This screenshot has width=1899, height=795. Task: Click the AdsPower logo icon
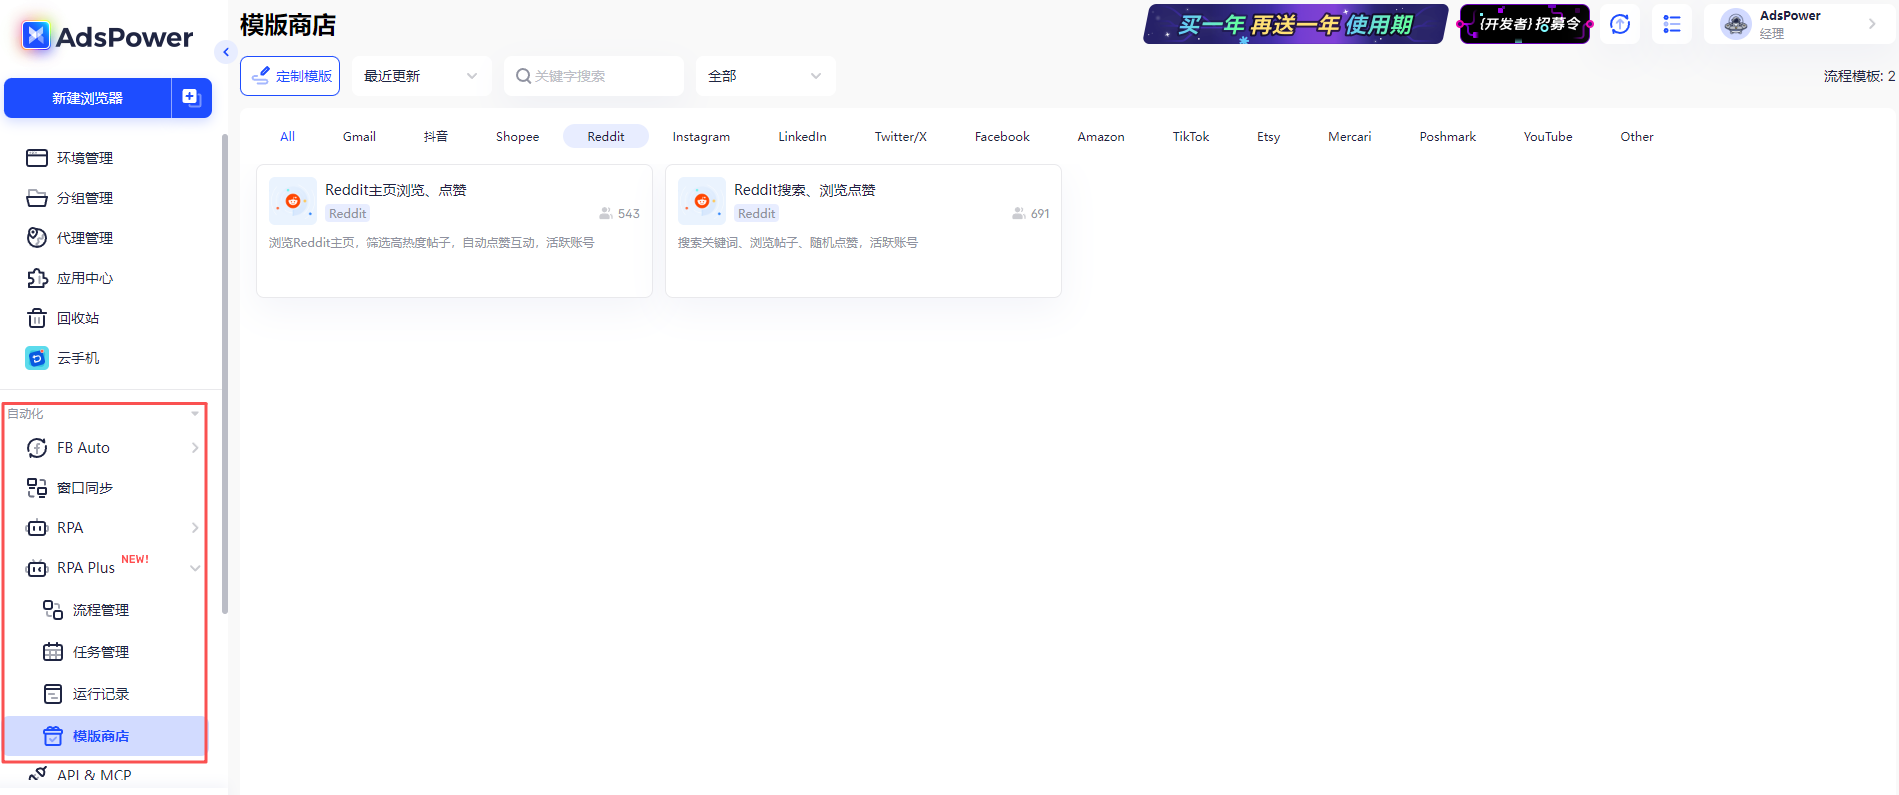tap(37, 36)
